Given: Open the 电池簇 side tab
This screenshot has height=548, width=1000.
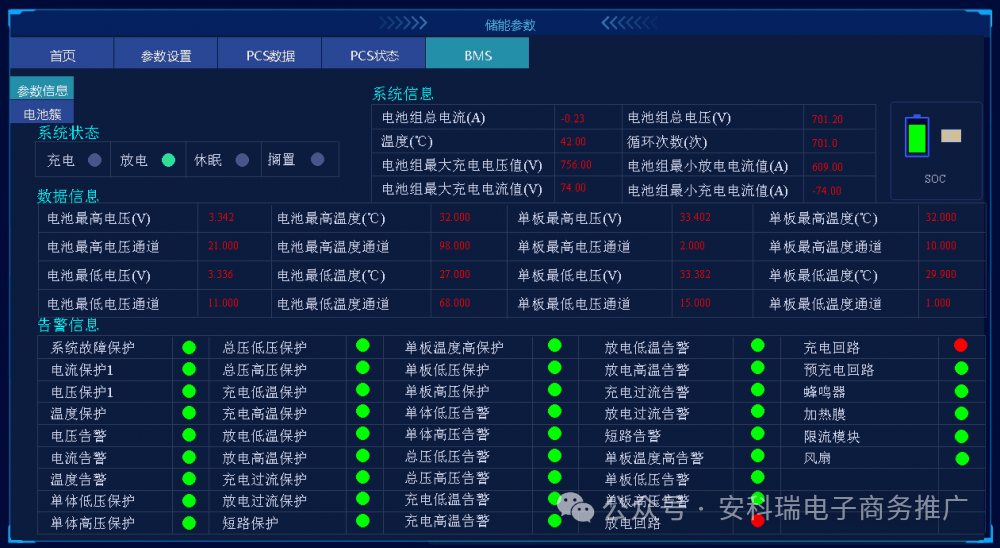Looking at the screenshot, I should click(42, 113).
